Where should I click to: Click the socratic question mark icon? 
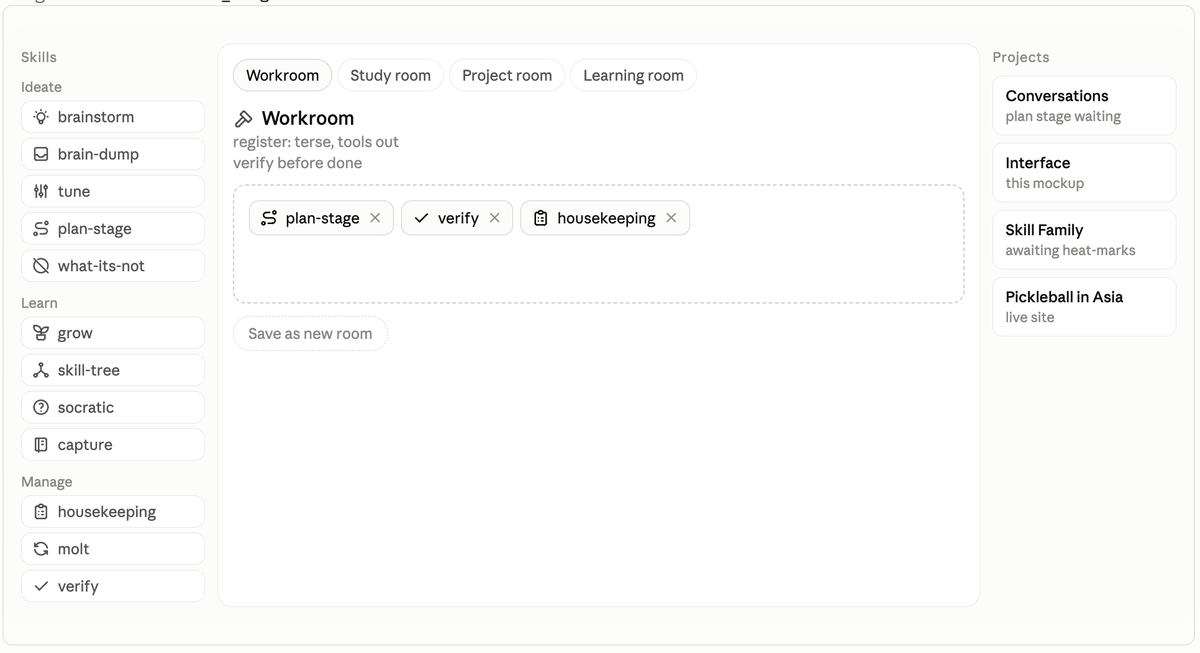coord(41,408)
